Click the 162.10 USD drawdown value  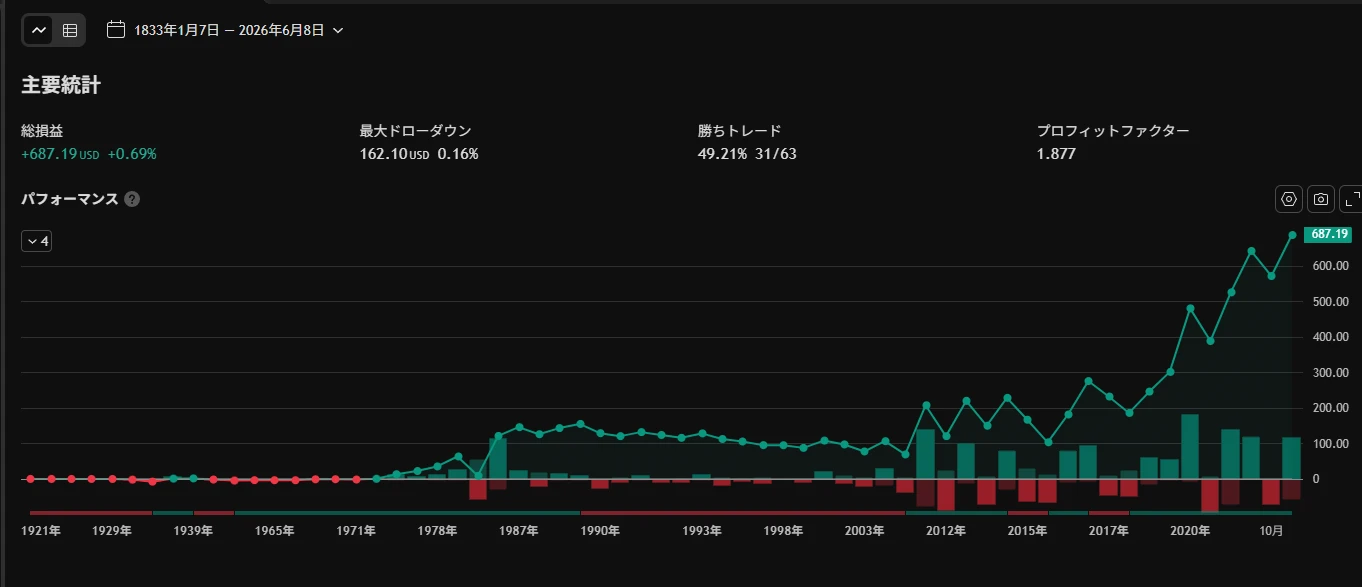[x=394, y=154]
